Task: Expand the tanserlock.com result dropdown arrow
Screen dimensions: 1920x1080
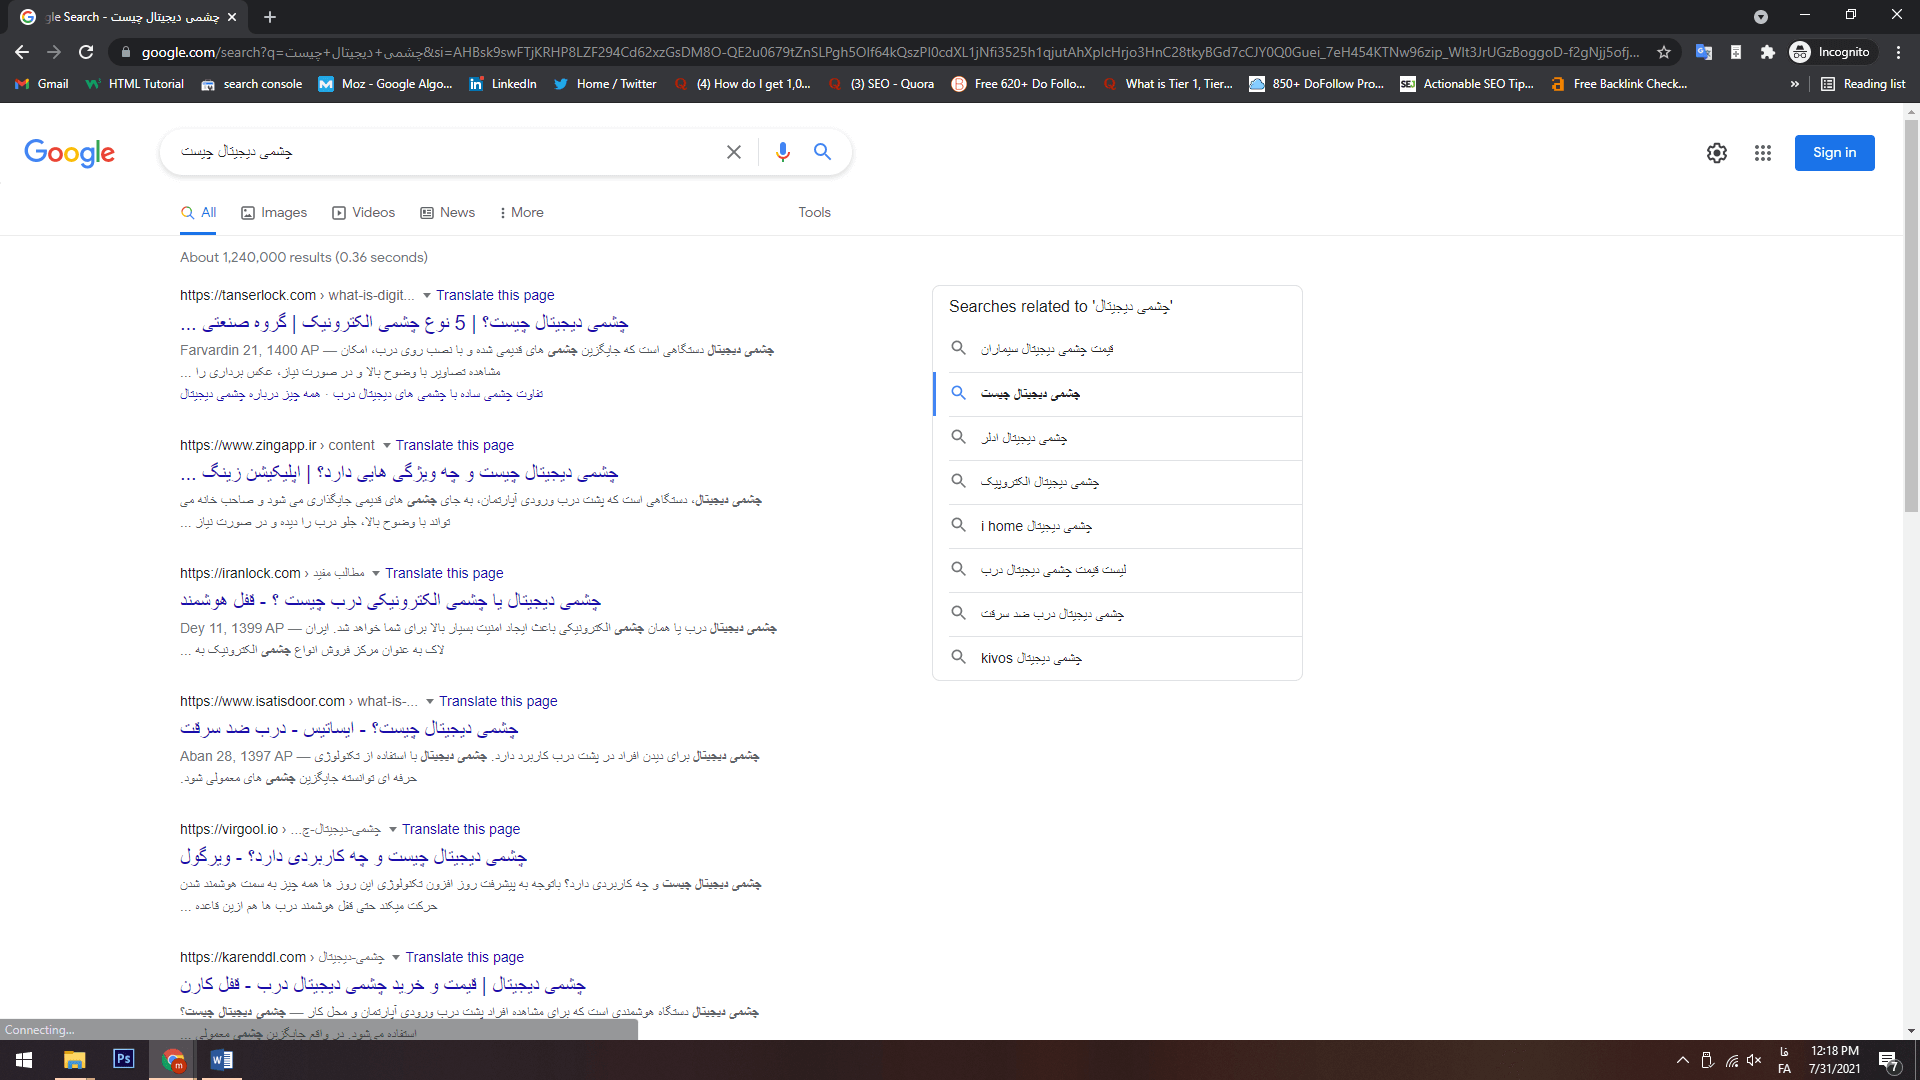Action: (x=427, y=296)
